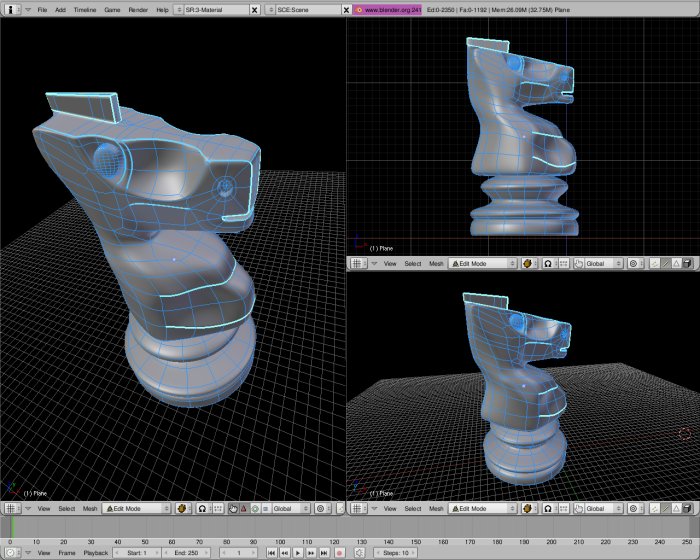This screenshot has width=700, height=560.
Task: Open the Select menu in the top-right viewport
Action: point(413,263)
